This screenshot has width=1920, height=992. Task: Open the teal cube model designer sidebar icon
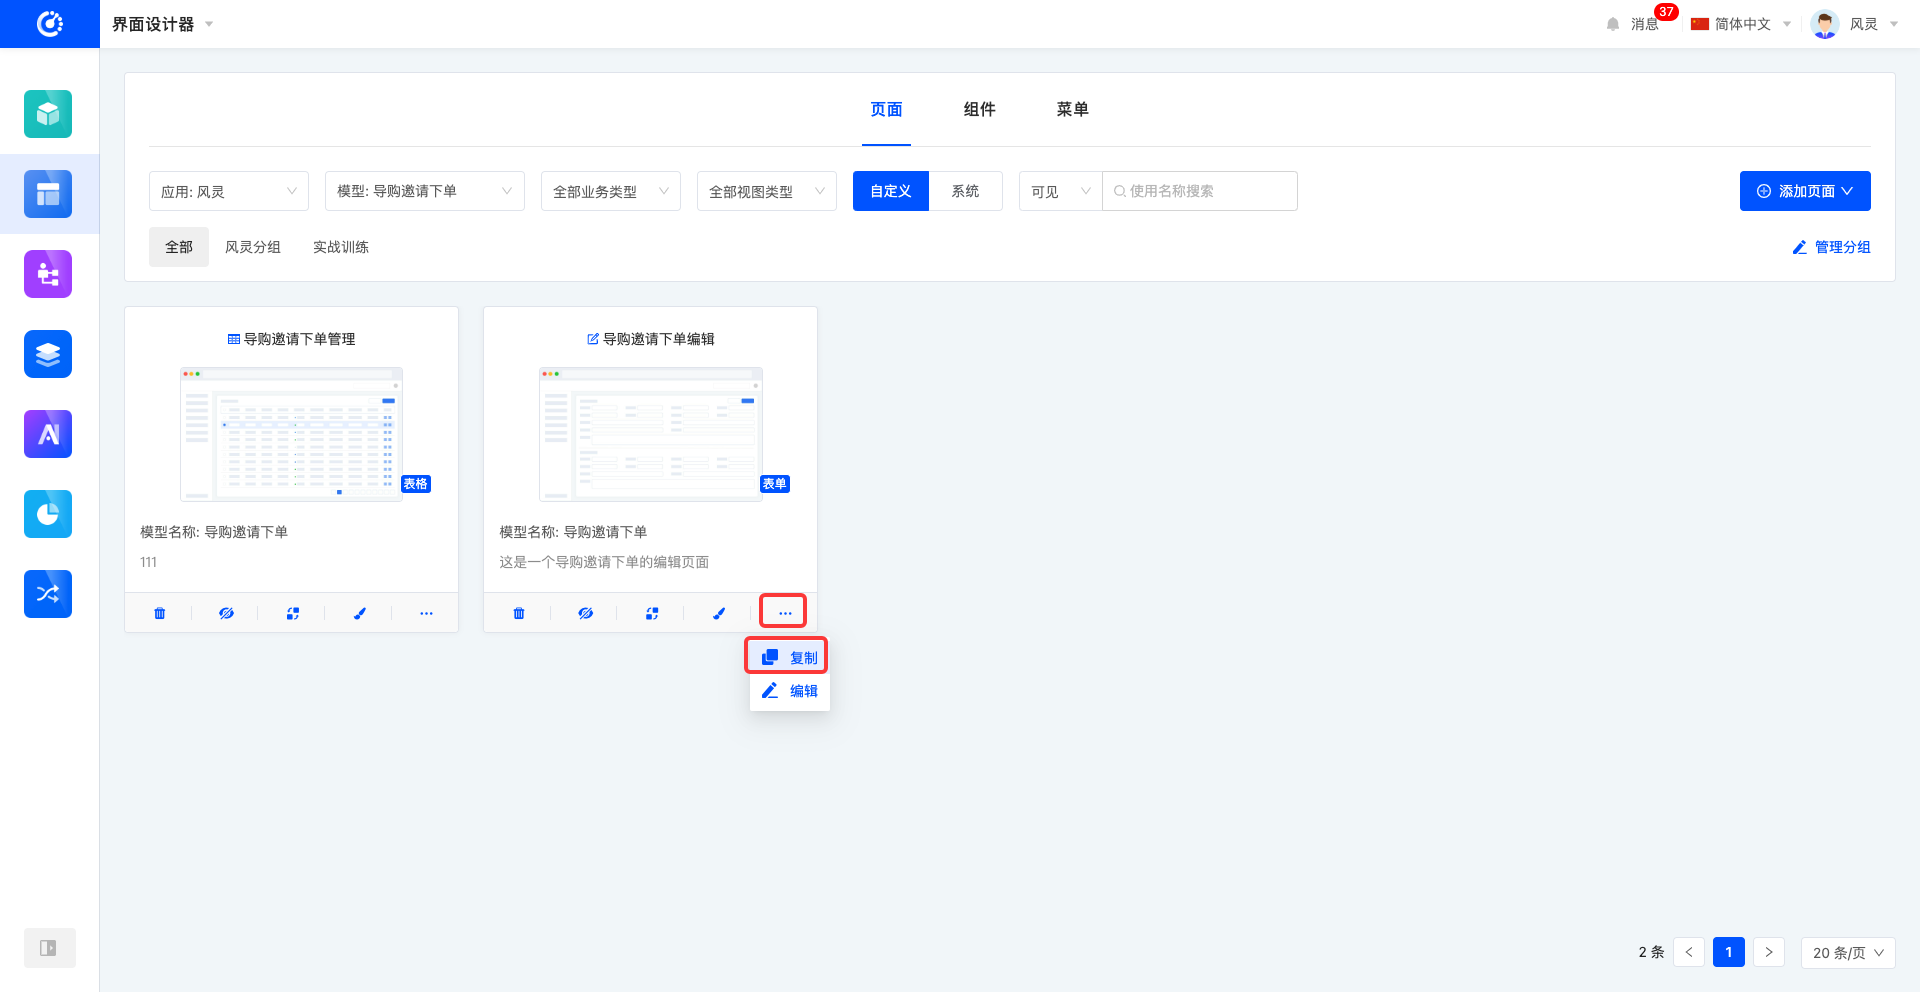coord(48,114)
